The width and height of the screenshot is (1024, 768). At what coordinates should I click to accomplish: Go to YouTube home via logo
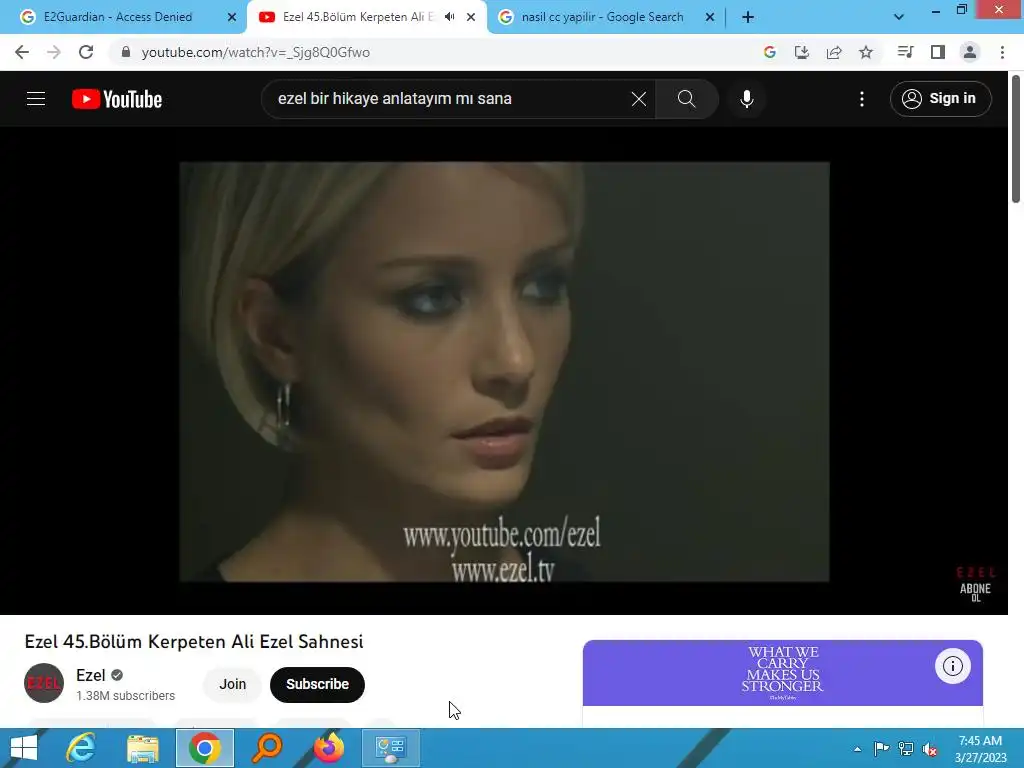pyautogui.click(x=117, y=99)
